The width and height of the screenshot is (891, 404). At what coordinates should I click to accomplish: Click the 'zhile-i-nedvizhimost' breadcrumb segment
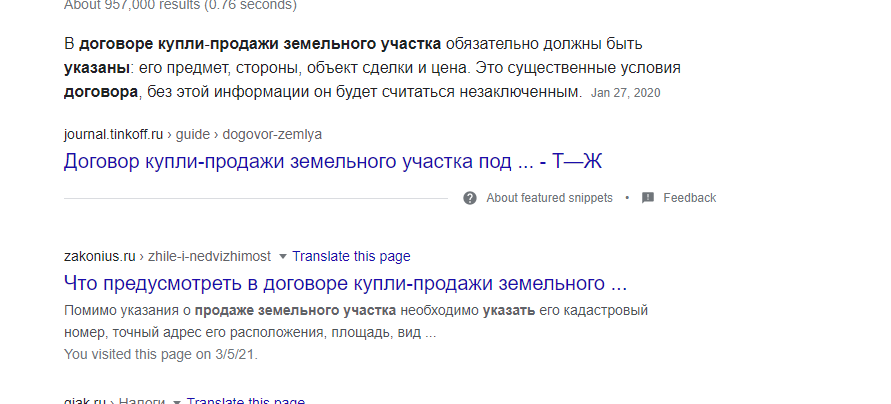click(x=209, y=256)
